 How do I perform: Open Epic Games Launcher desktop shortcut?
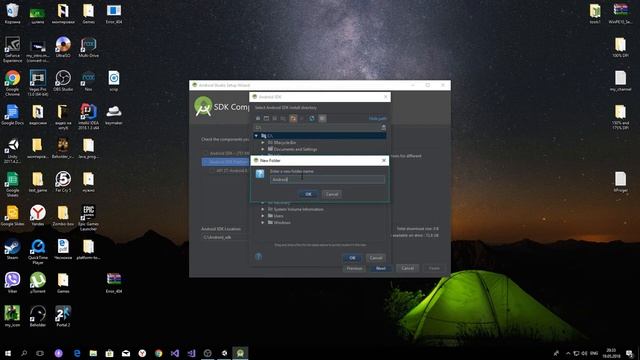pyautogui.click(x=88, y=218)
